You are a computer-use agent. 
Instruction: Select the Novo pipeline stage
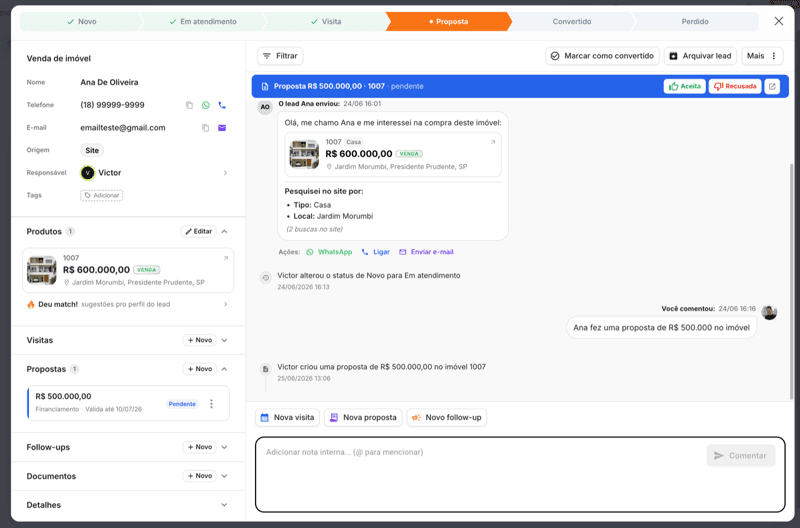[x=82, y=21]
